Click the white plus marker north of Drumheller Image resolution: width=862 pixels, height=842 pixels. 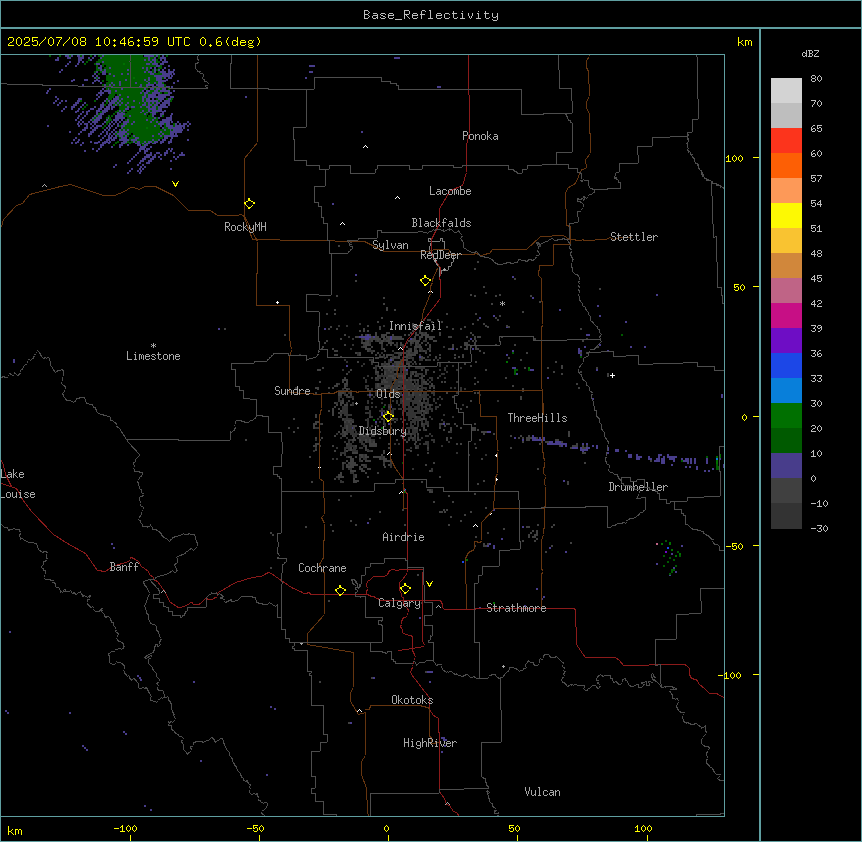point(612,375)
